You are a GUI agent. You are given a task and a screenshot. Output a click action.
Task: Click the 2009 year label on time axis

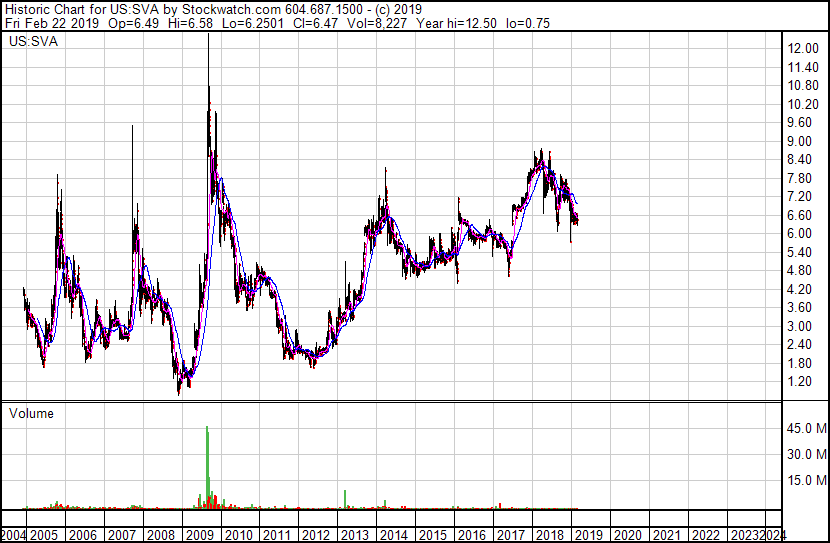pos(200,535)
